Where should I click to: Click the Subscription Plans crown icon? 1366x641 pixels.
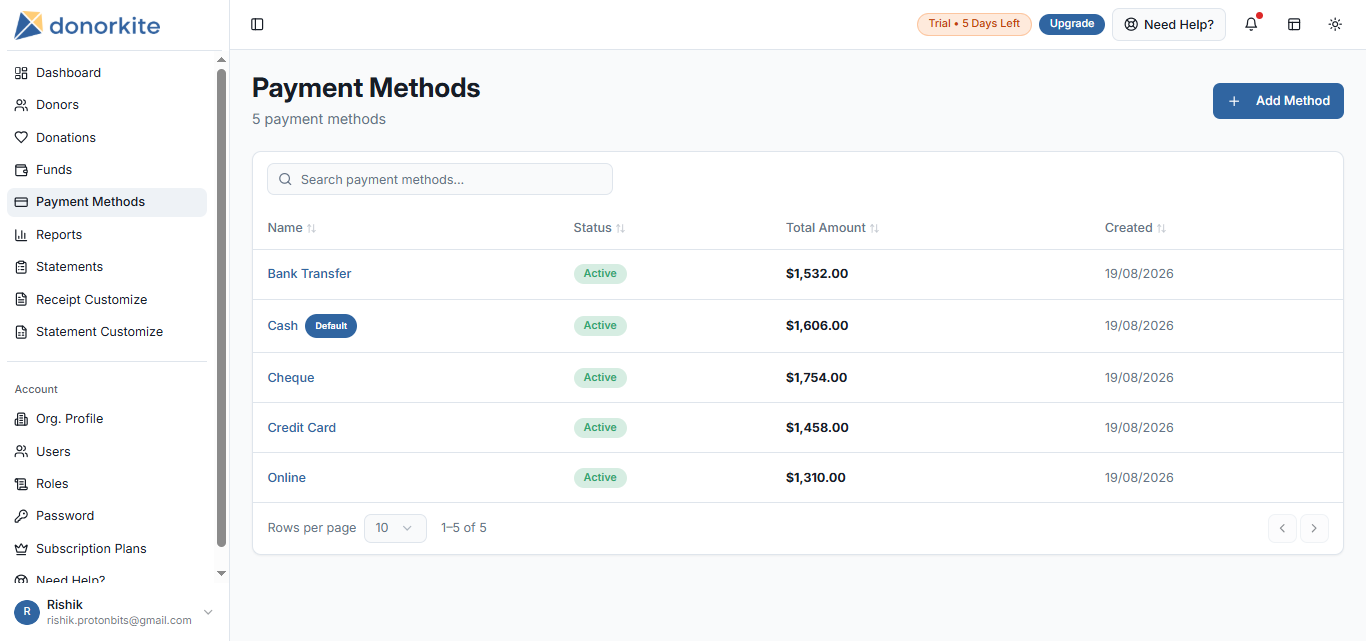click(x=21, y=549)
